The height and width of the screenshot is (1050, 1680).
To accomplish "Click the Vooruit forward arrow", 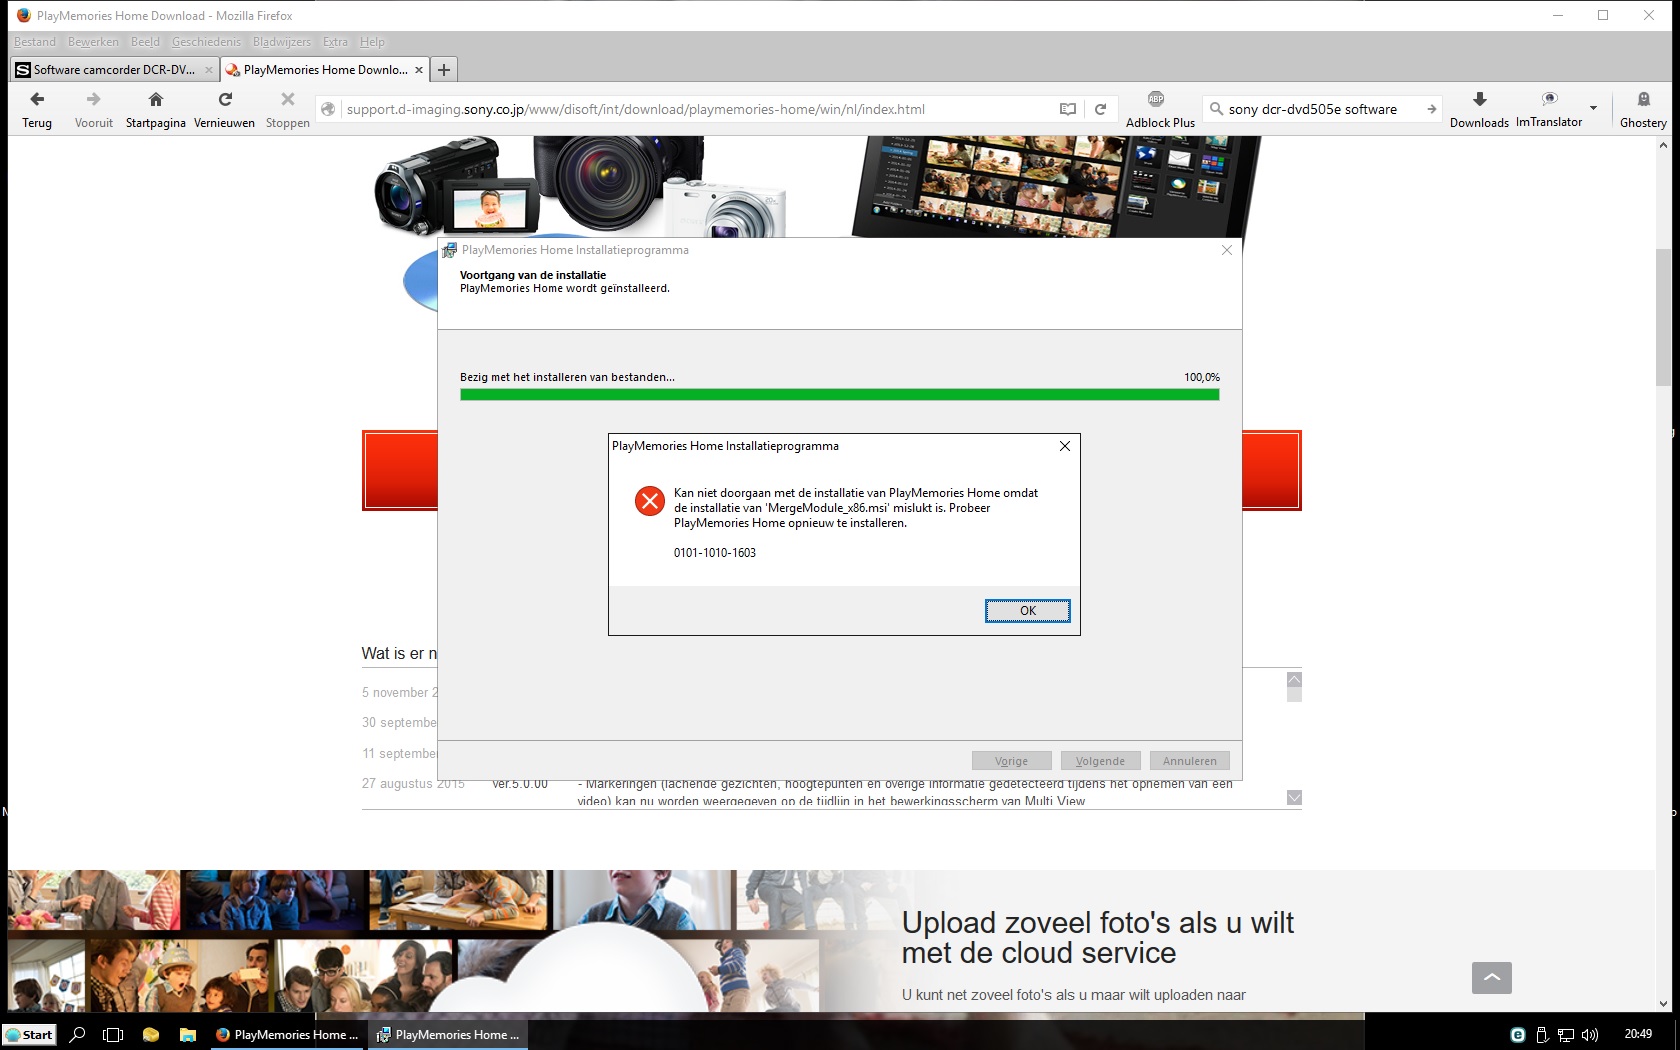I will pos(93,109).
